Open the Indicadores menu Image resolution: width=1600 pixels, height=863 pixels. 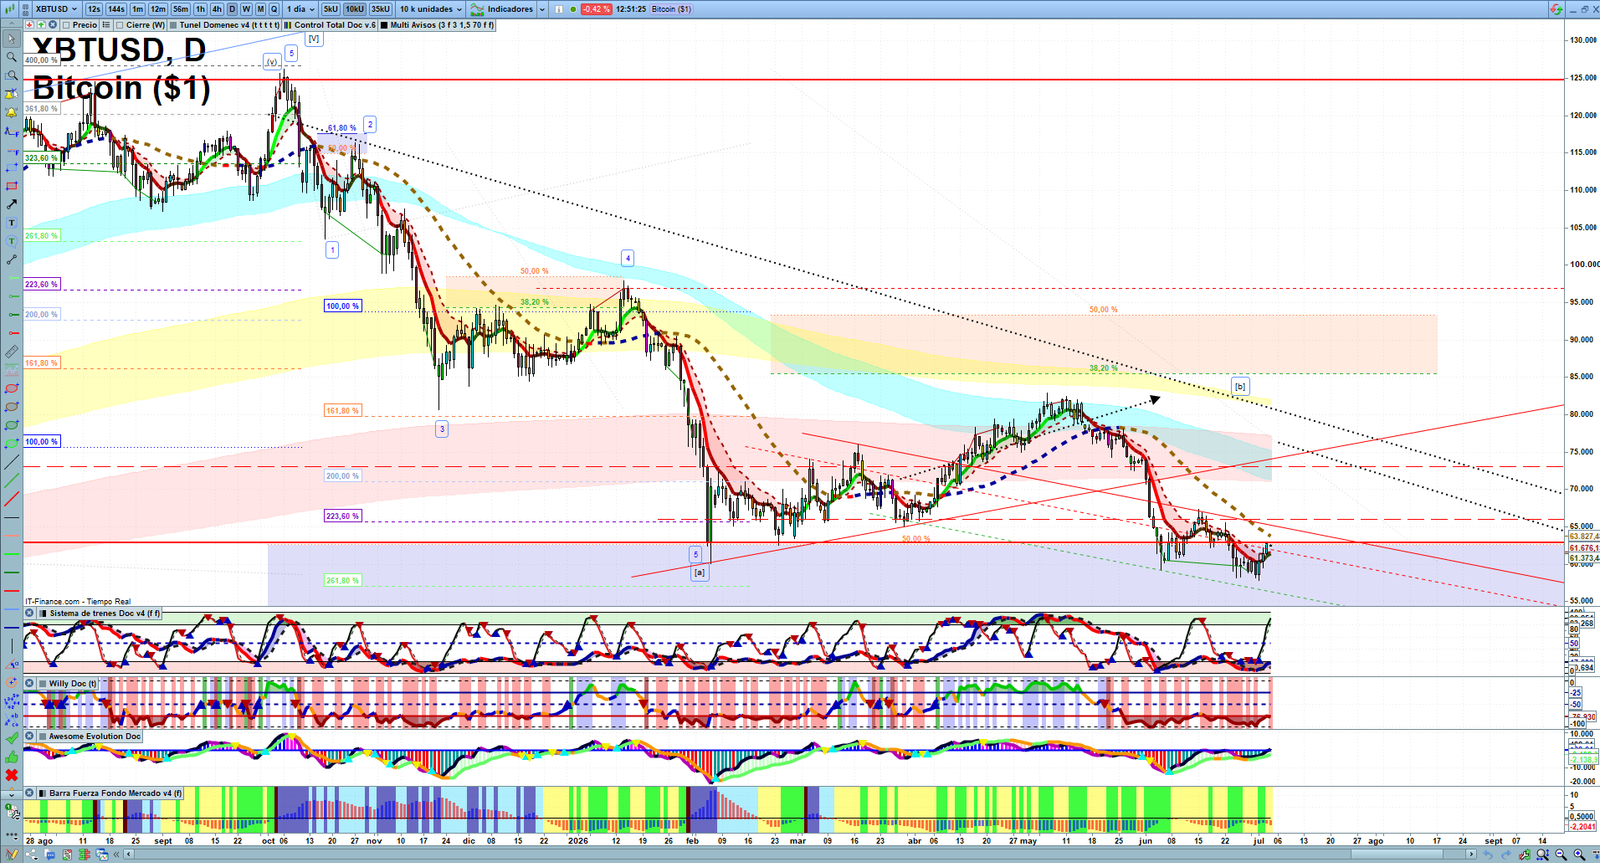tap(503, 9)
